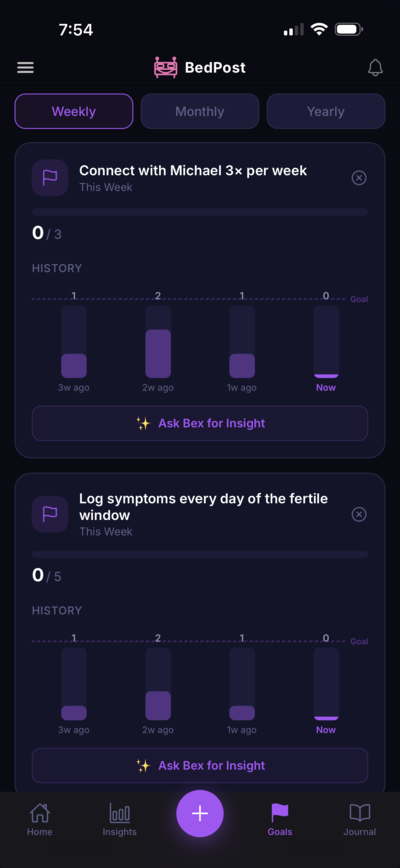This screenshot has width=400, height=868.
Task: Open the hamburger menu
Action: [x=25, y=68]
